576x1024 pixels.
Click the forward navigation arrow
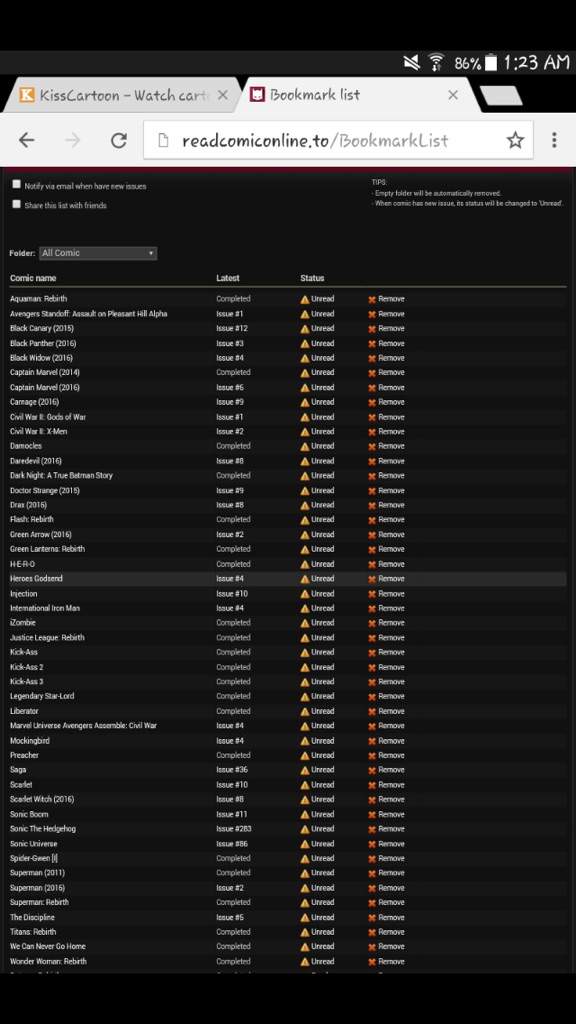point(72,140)
